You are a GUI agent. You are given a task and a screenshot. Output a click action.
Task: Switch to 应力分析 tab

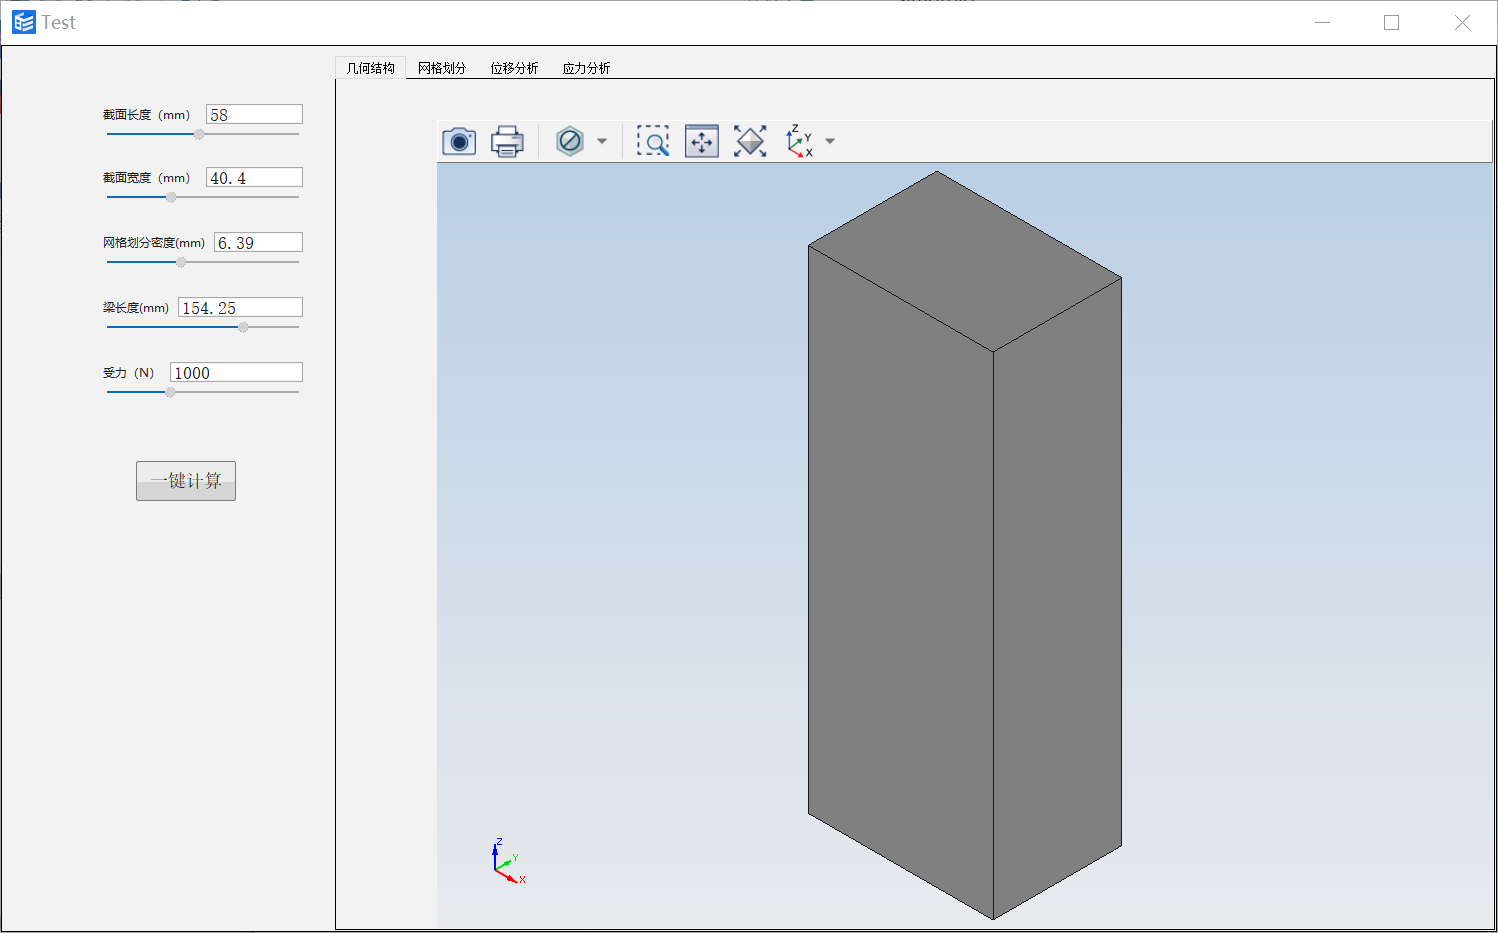[x=586, y=68]
